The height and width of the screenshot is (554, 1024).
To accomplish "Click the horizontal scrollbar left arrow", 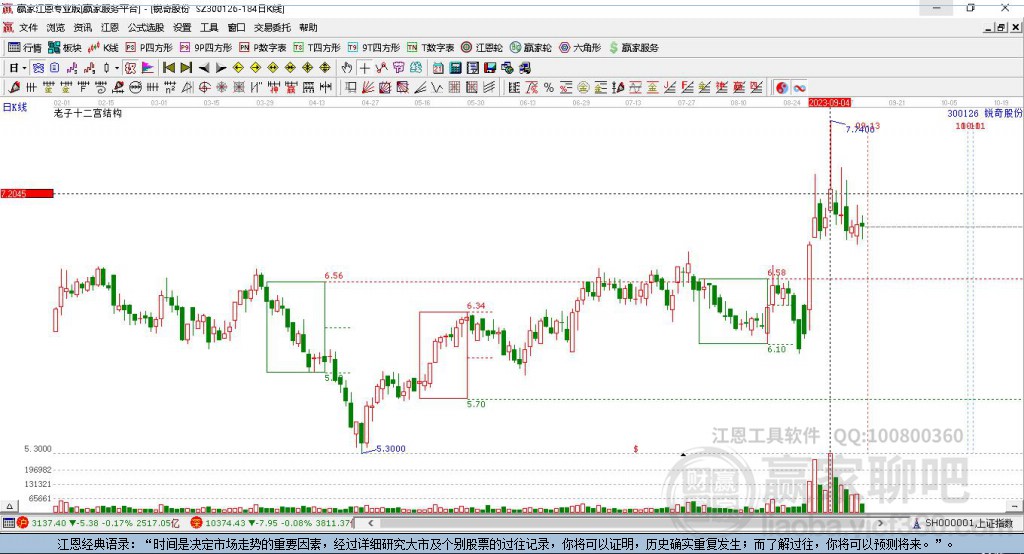I will coord(370,523).
